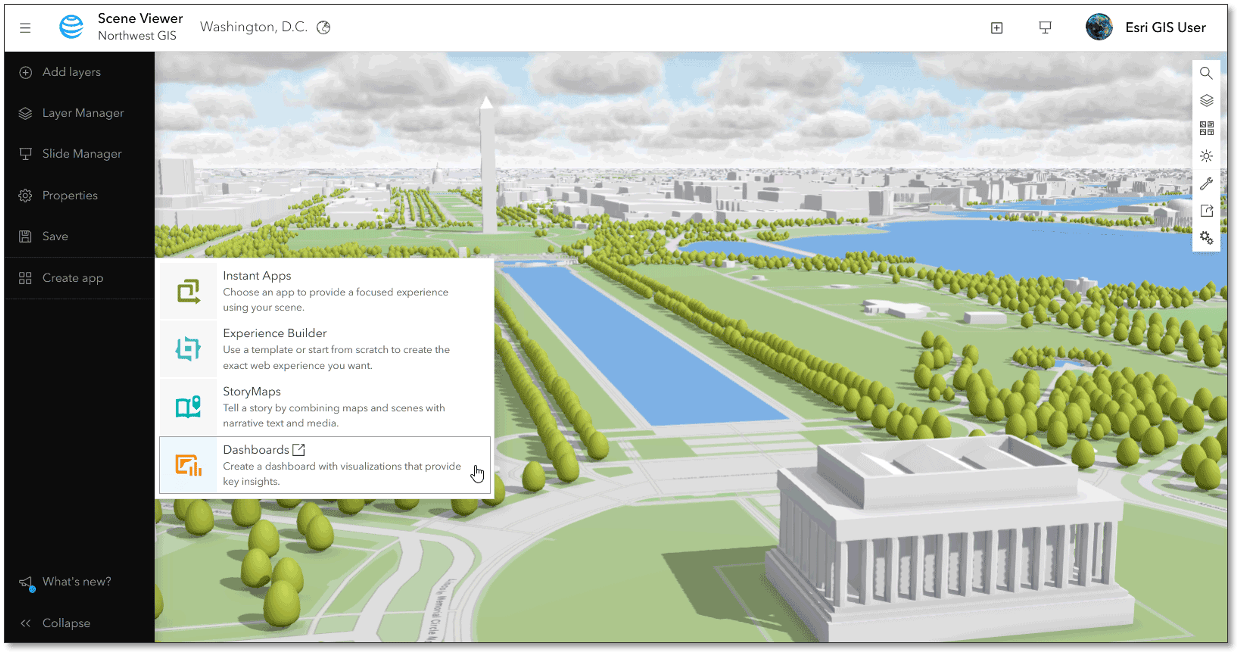The height and width of the screenshot is (656, 1242).
Task: Click the Layer Manager stack icon
Action: pyautogui.click(x=26, y=113)
